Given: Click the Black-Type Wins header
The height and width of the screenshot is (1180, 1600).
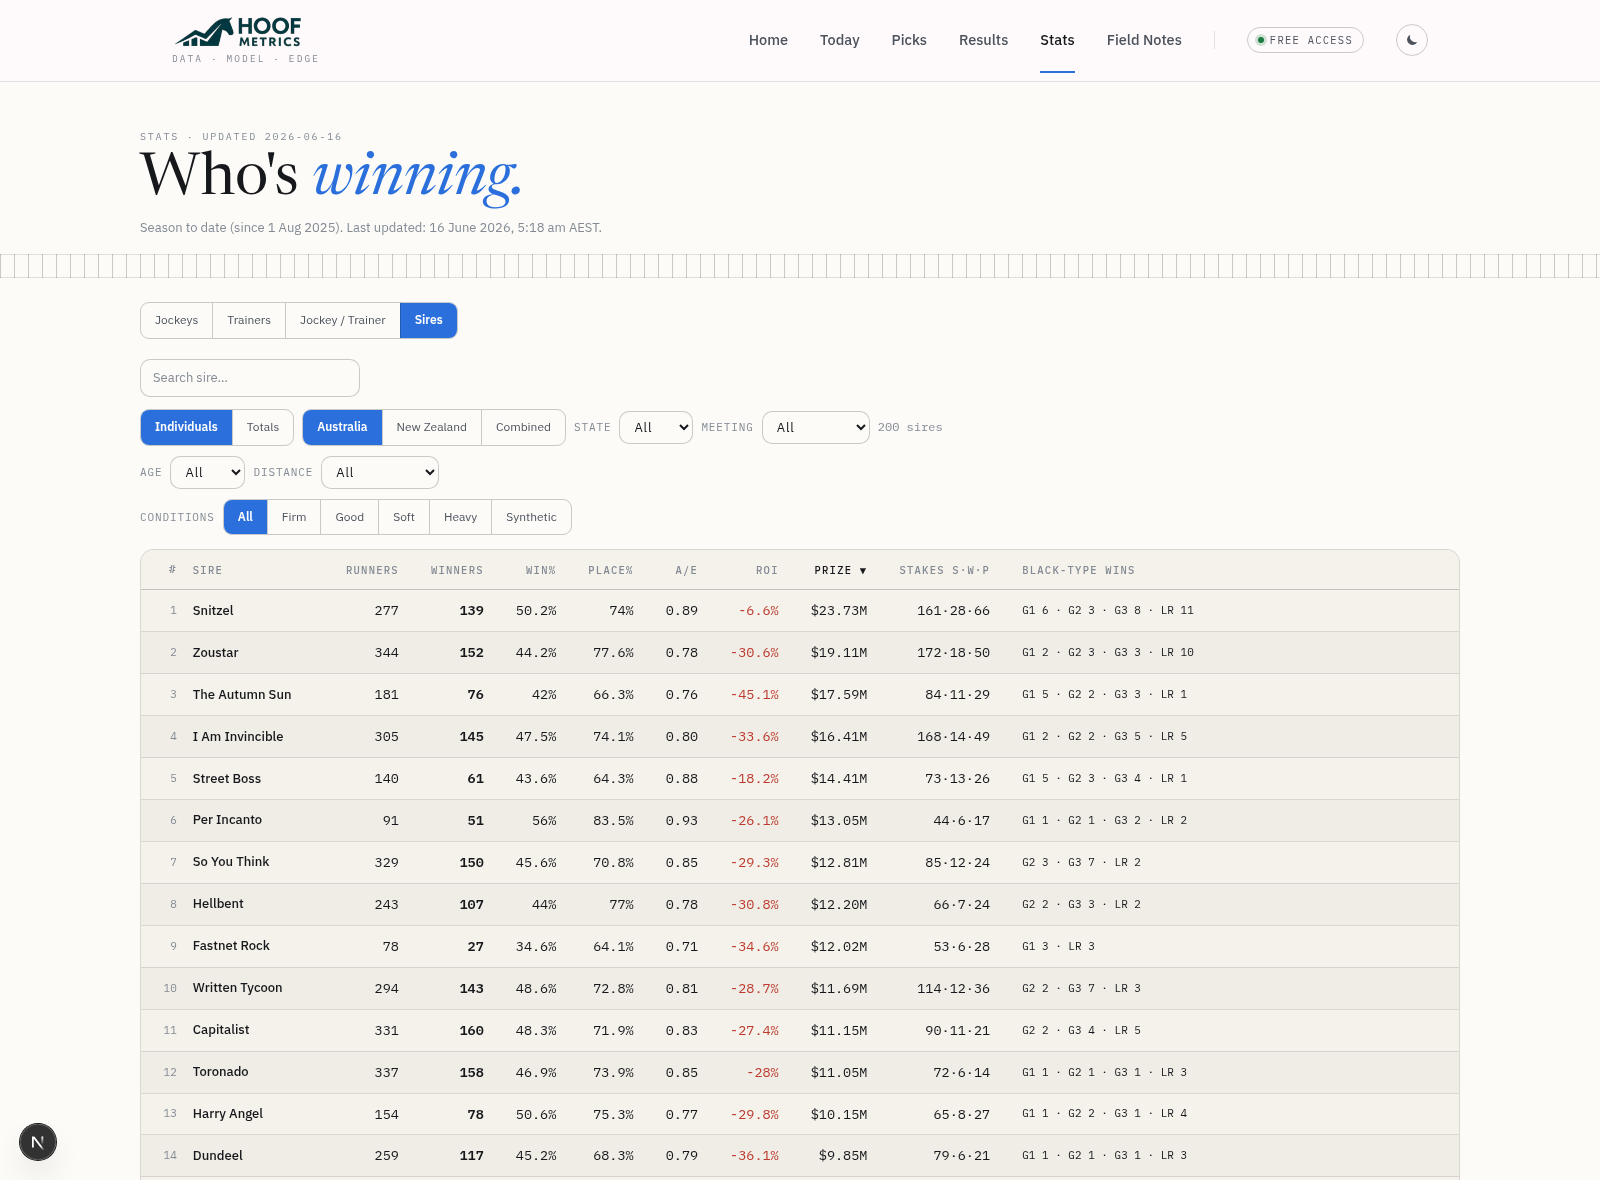Looking at the screenshot, I should [1078, 571].
